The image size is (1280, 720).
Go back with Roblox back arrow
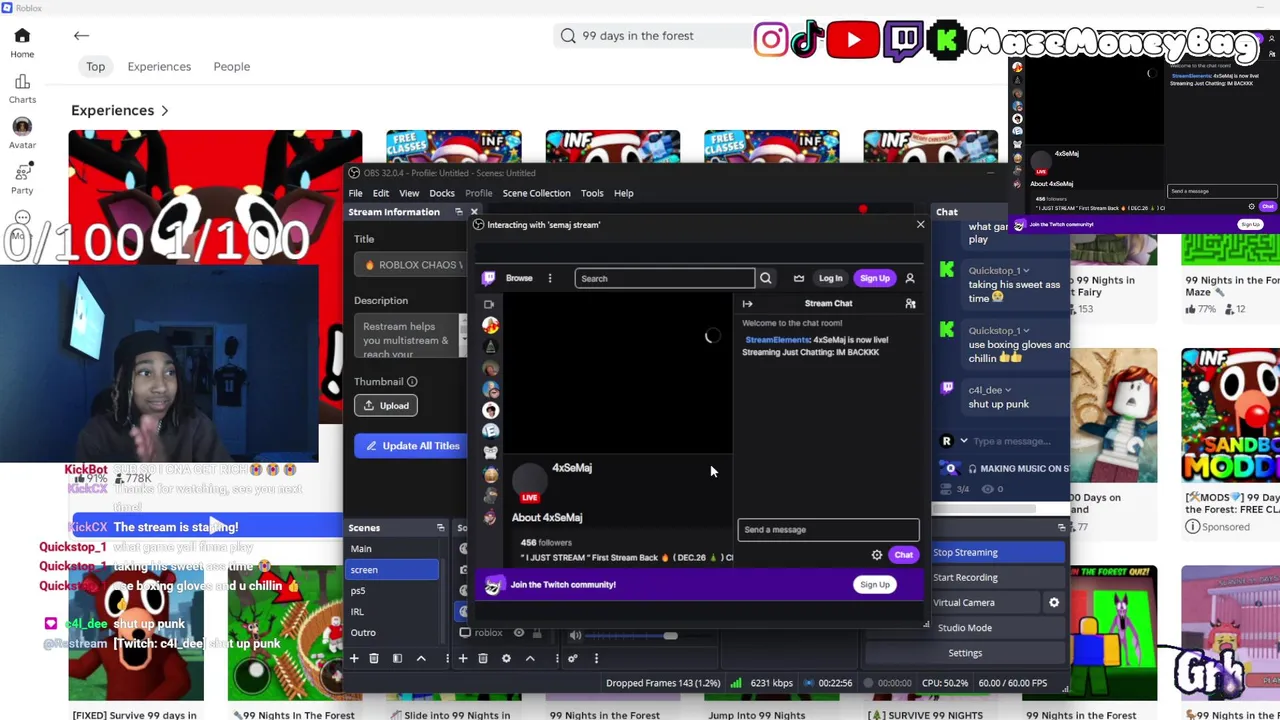[81, 36]
